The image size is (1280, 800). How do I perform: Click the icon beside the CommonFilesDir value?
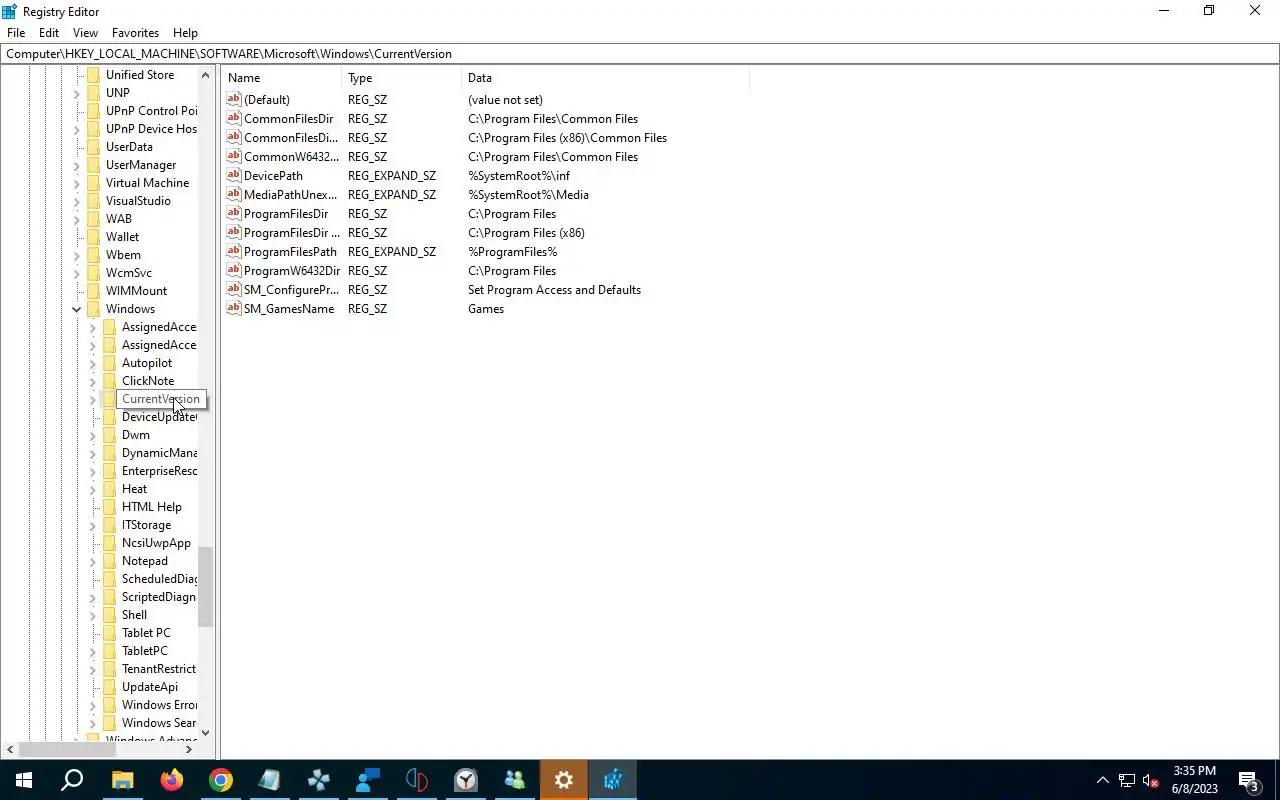[234, 118]
